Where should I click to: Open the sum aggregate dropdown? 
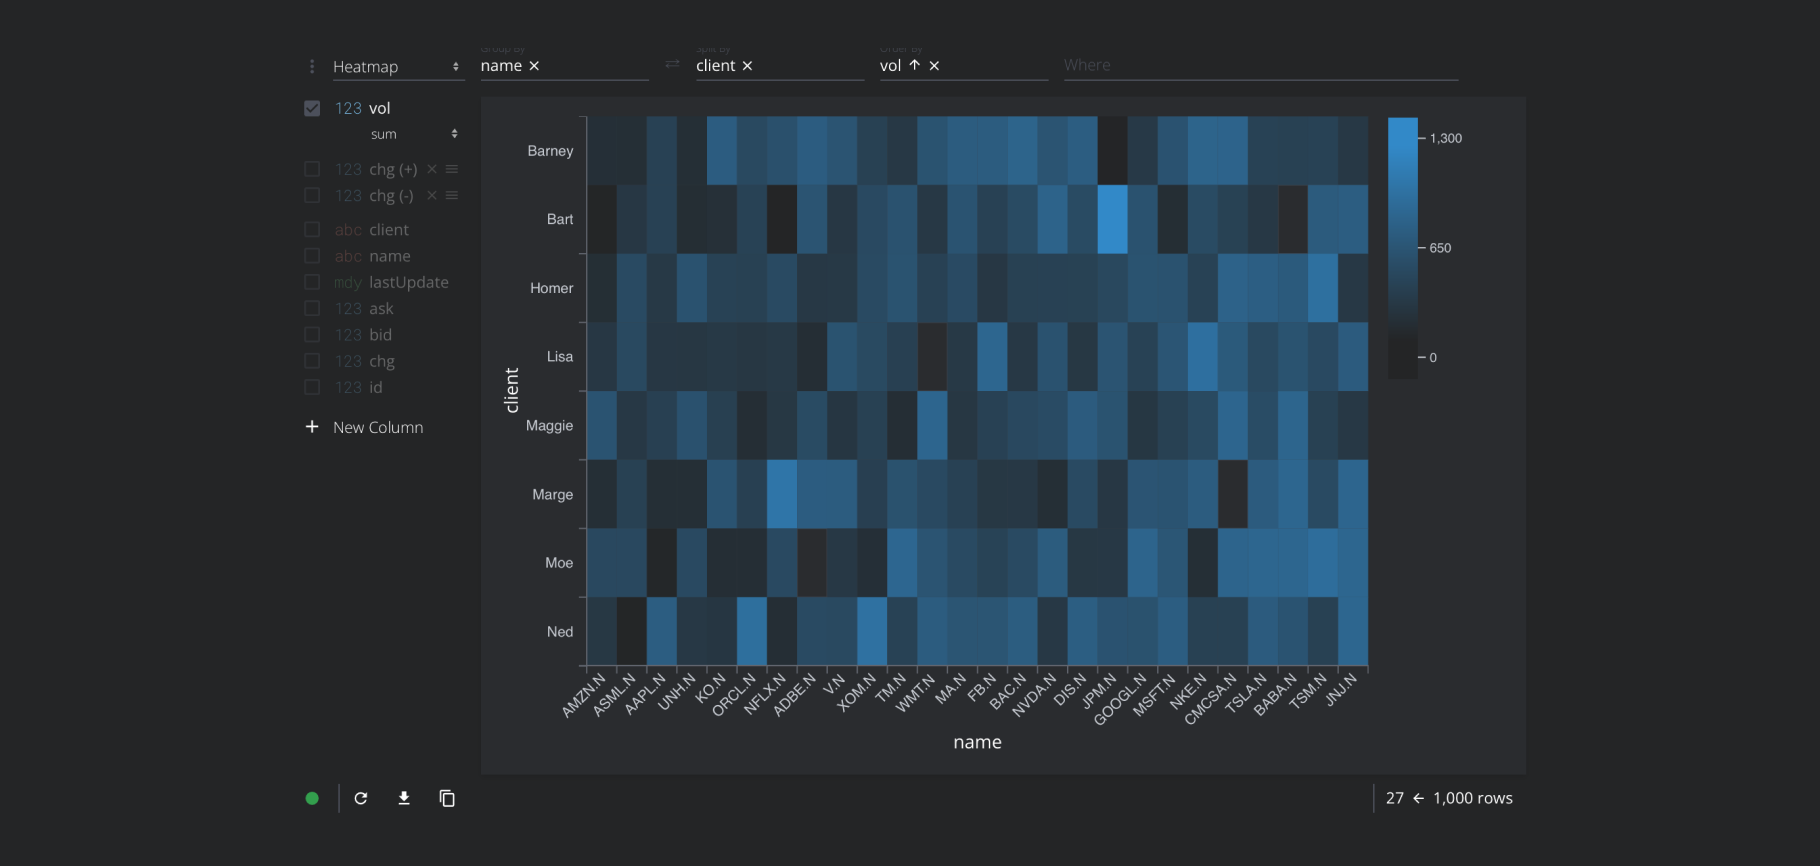tap(414, 134)
